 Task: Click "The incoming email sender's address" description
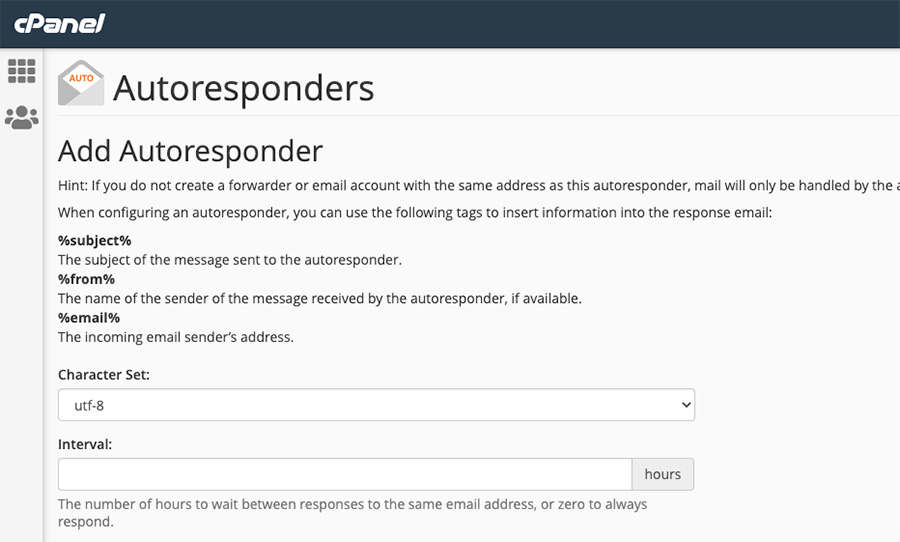click(175, 337)
